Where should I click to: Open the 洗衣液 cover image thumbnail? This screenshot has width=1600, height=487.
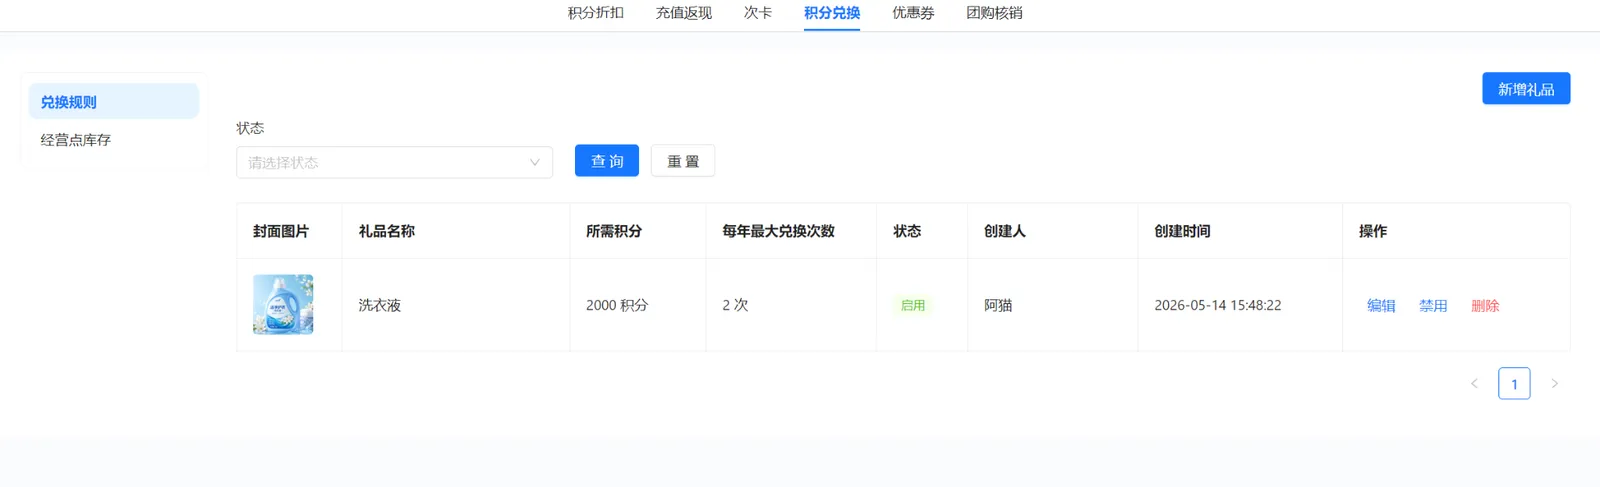(x=283, y=304)
